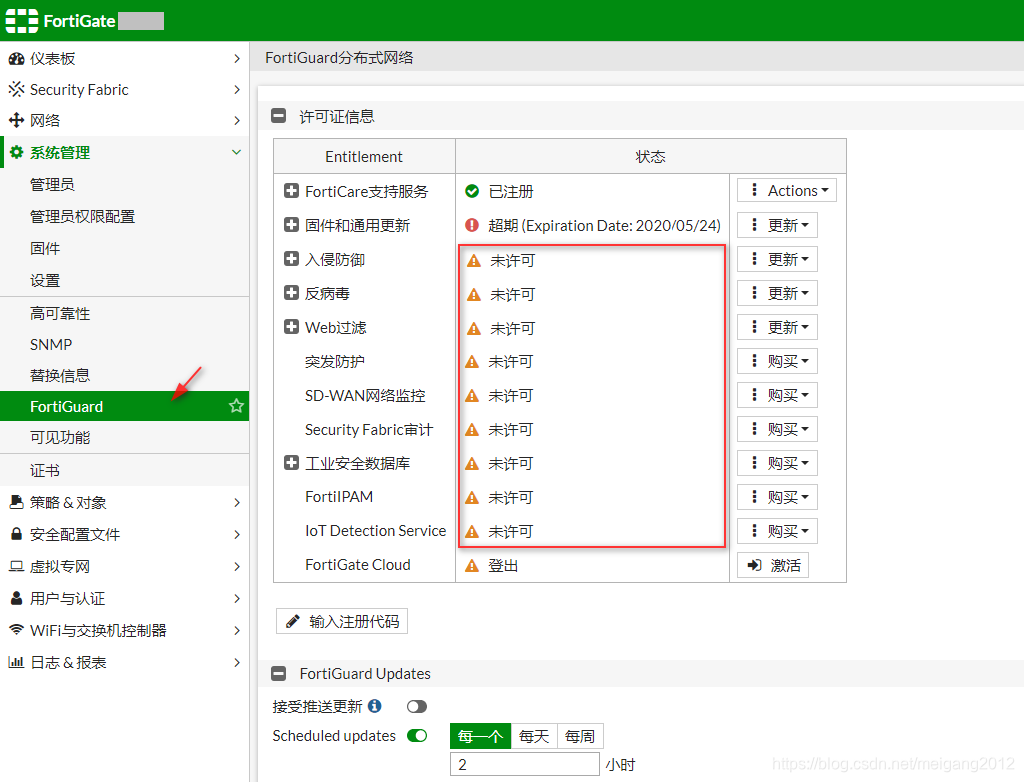This screenshot has height=782, width=1024.
Task: Select the 每周 update interval option
Action: click(580, 736)
